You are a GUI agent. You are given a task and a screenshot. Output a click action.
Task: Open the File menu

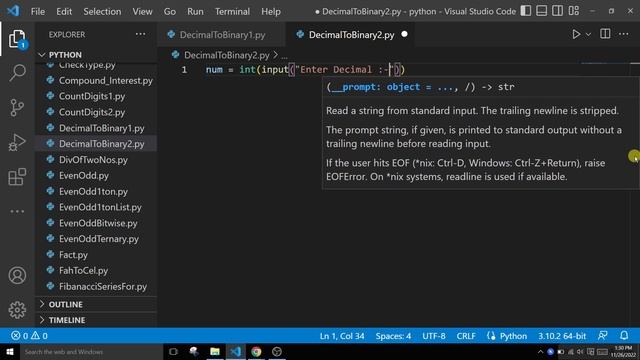click(x=38, y=11)
